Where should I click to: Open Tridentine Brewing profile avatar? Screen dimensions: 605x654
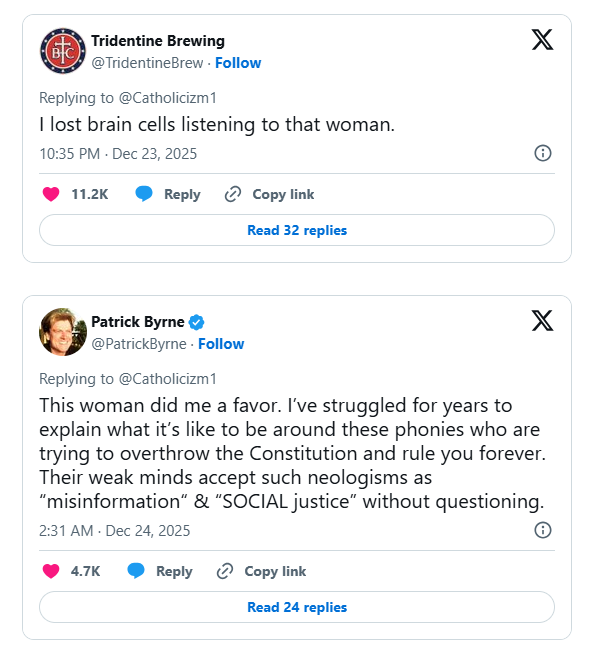point(63,51)
